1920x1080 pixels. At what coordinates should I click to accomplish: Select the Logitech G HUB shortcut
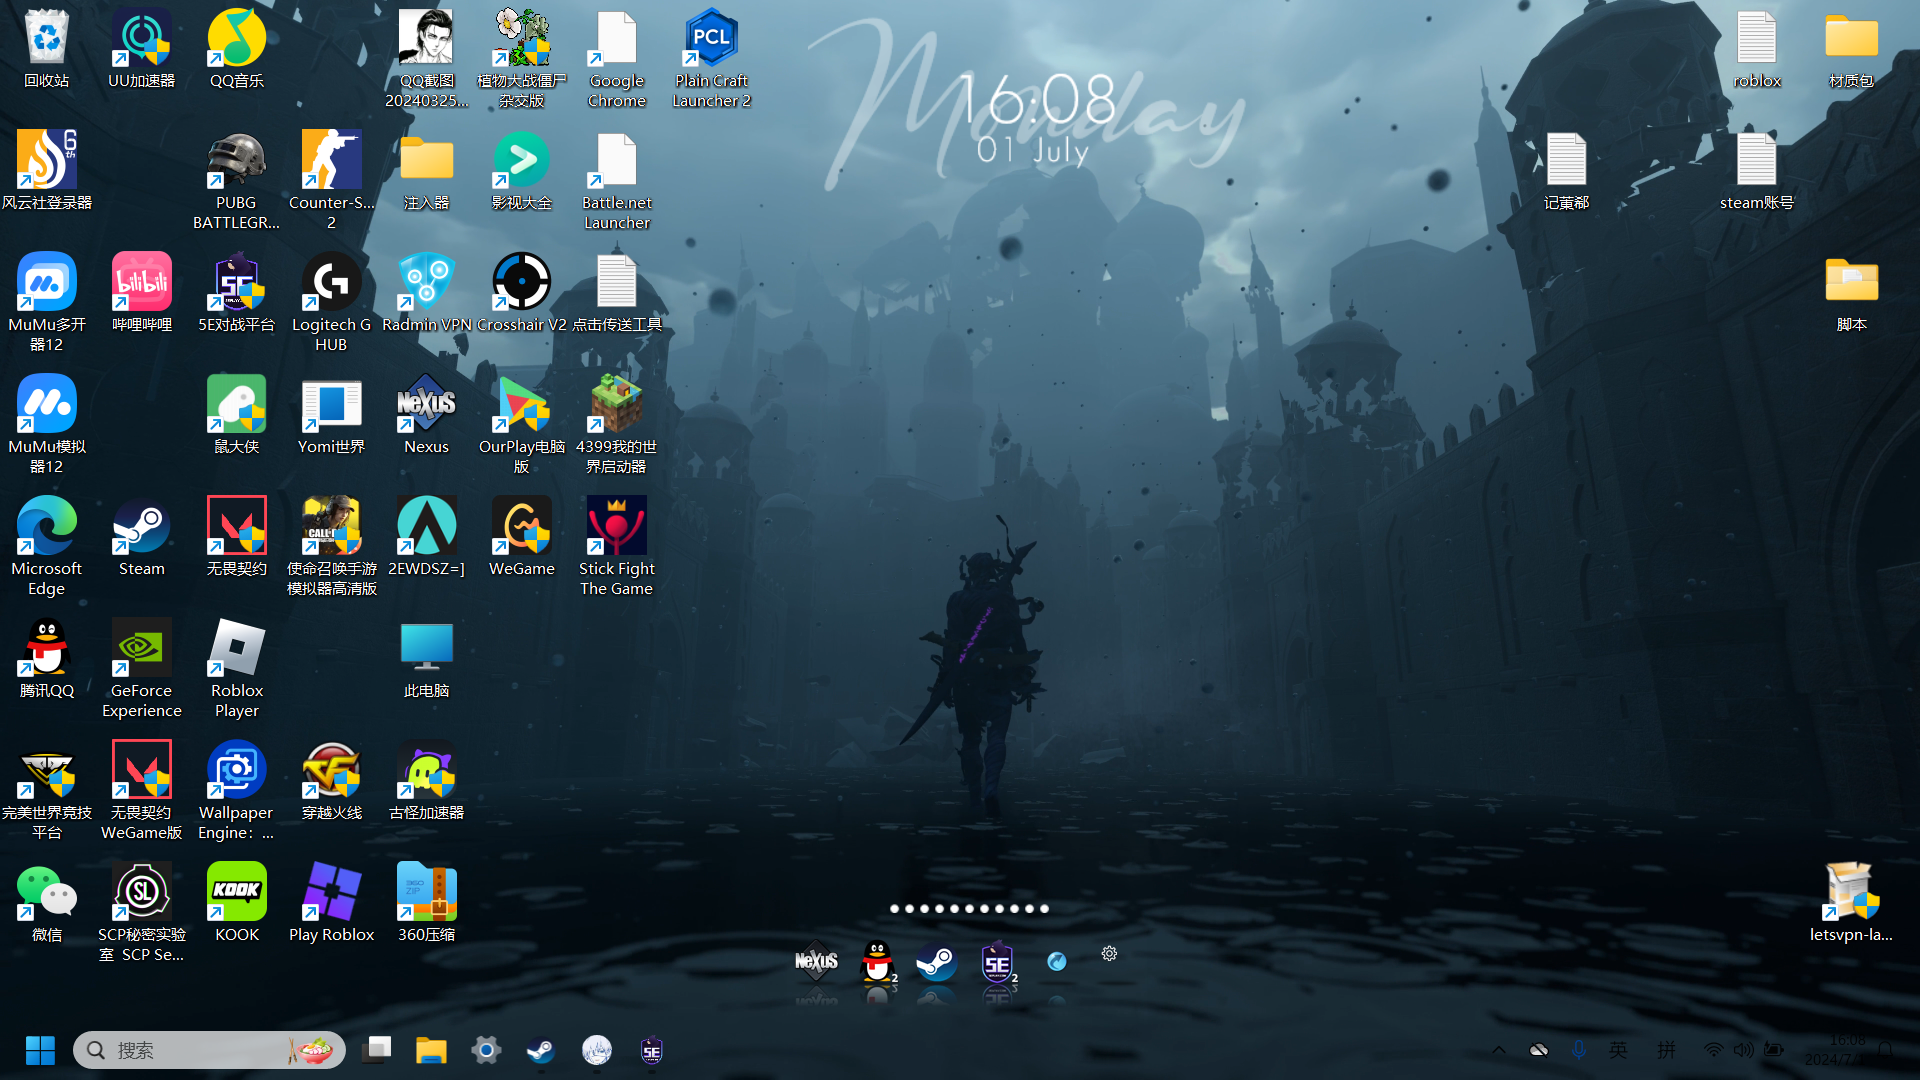332,302
